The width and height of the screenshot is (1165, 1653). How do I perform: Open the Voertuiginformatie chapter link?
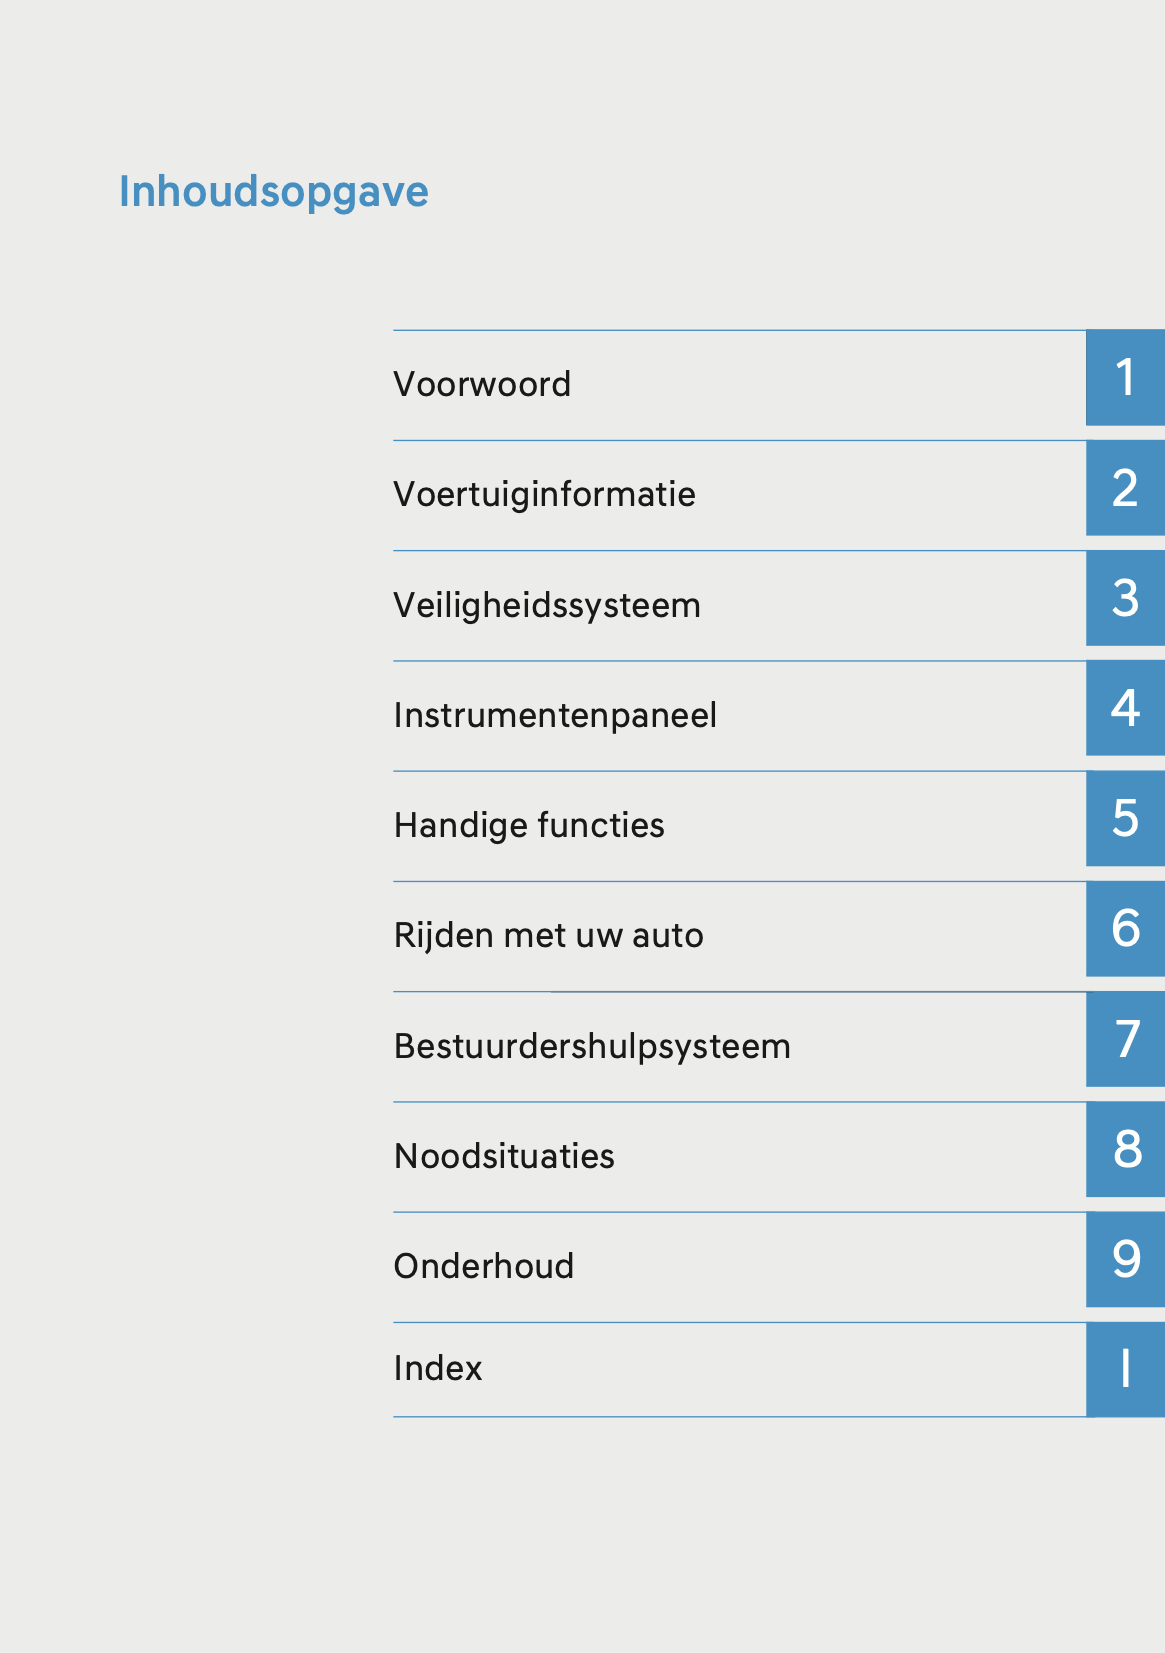pyautogui.click(x=544, y=494)
